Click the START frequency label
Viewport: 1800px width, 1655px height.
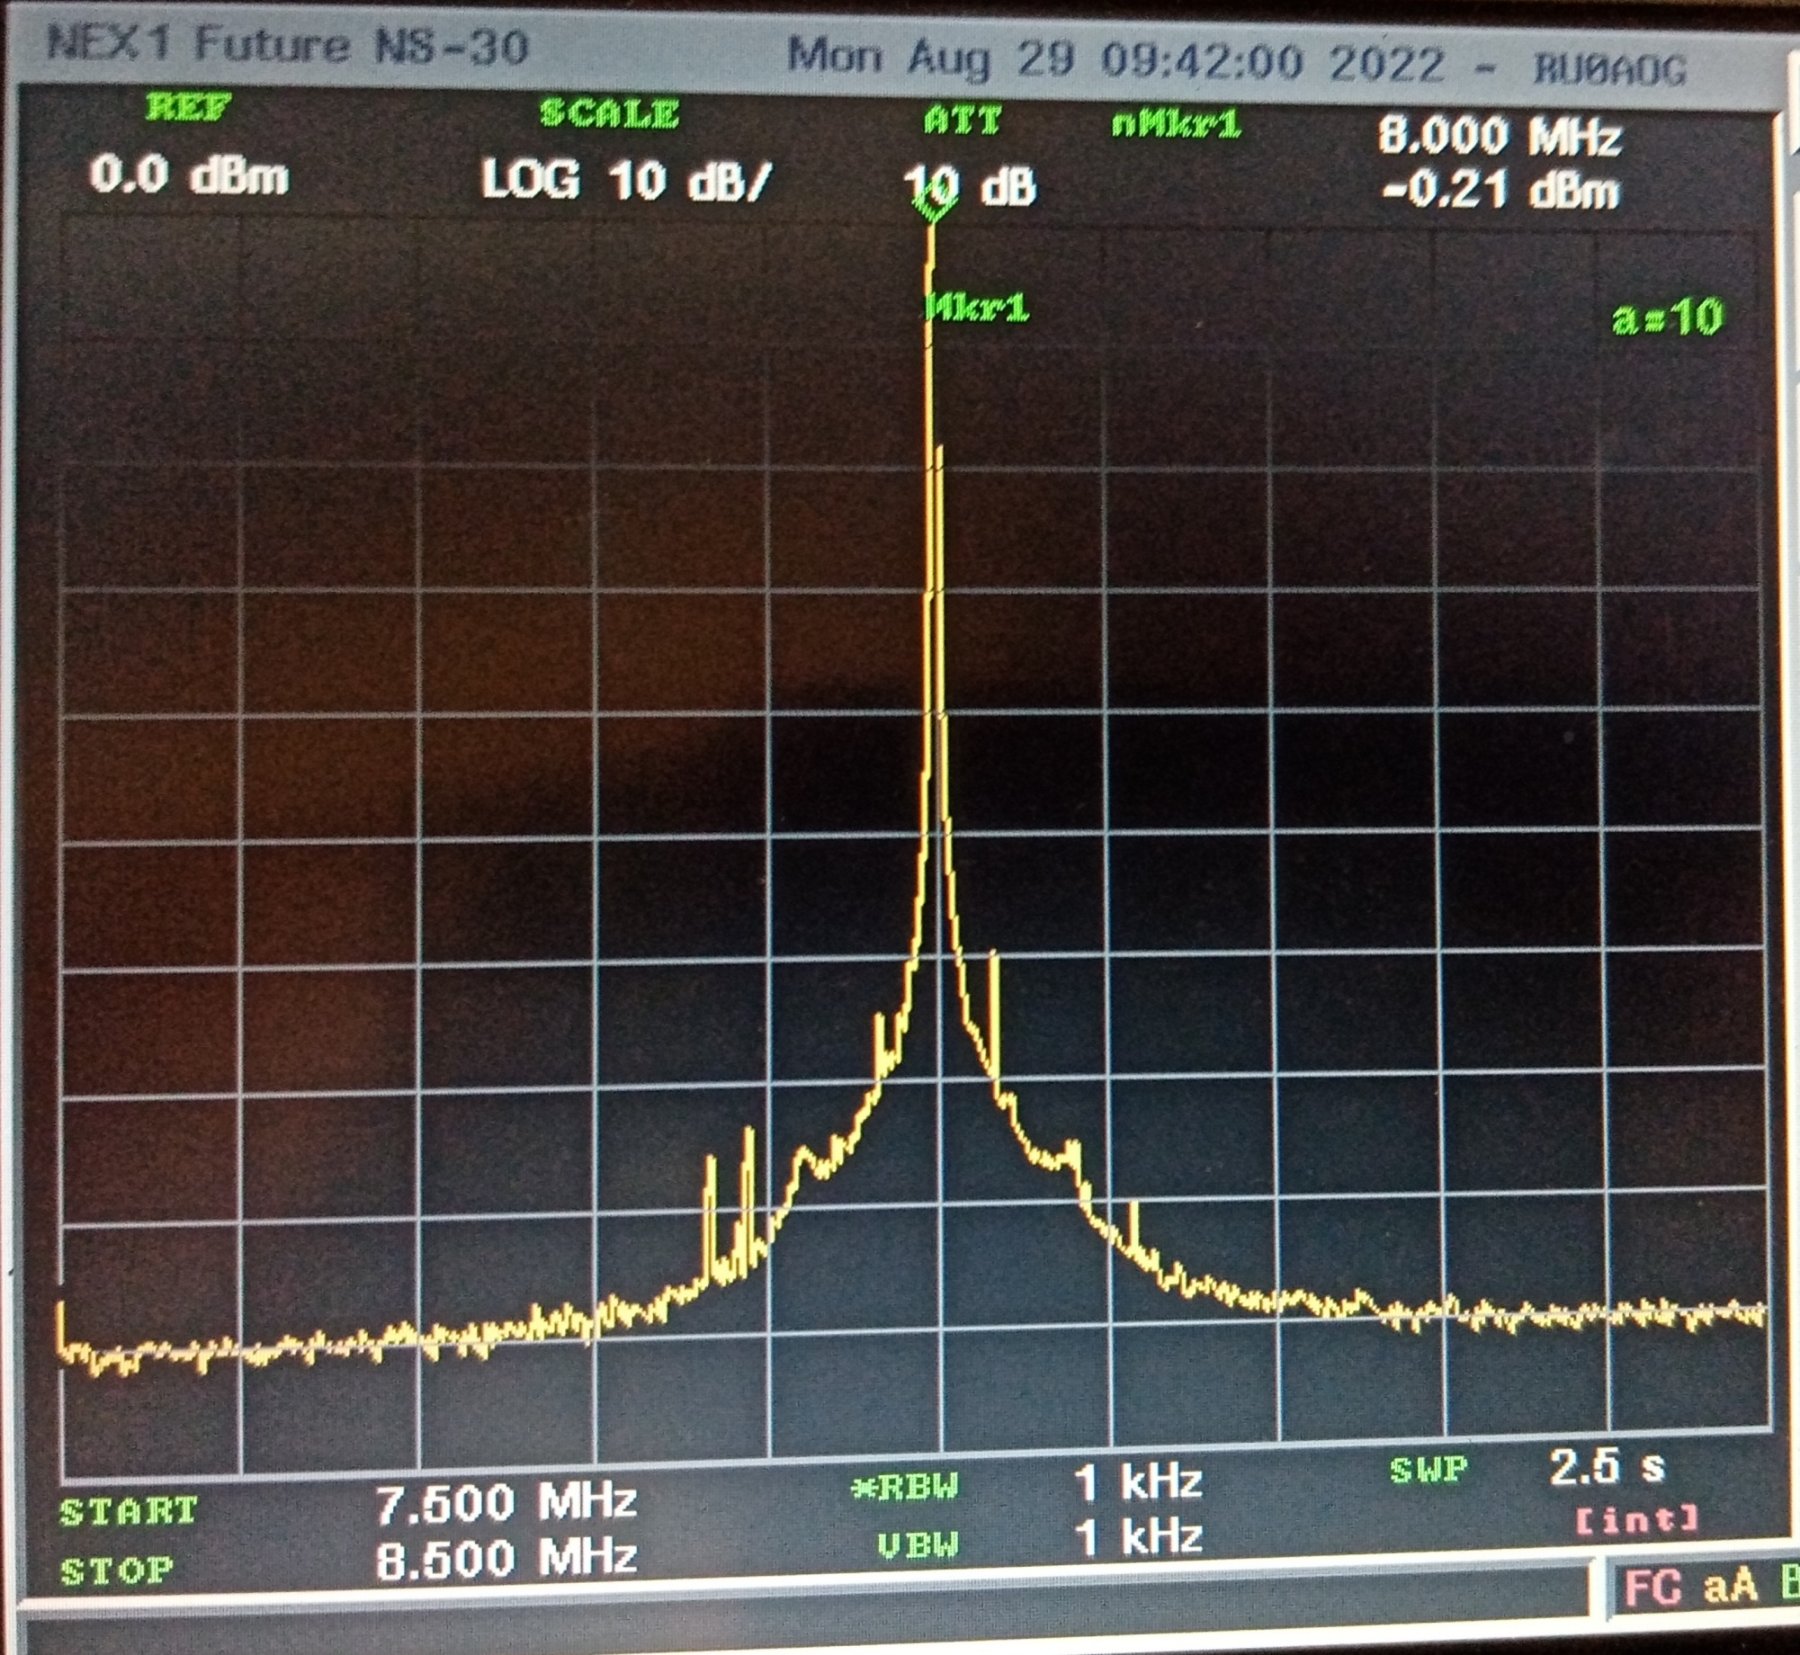point(128,1510)
